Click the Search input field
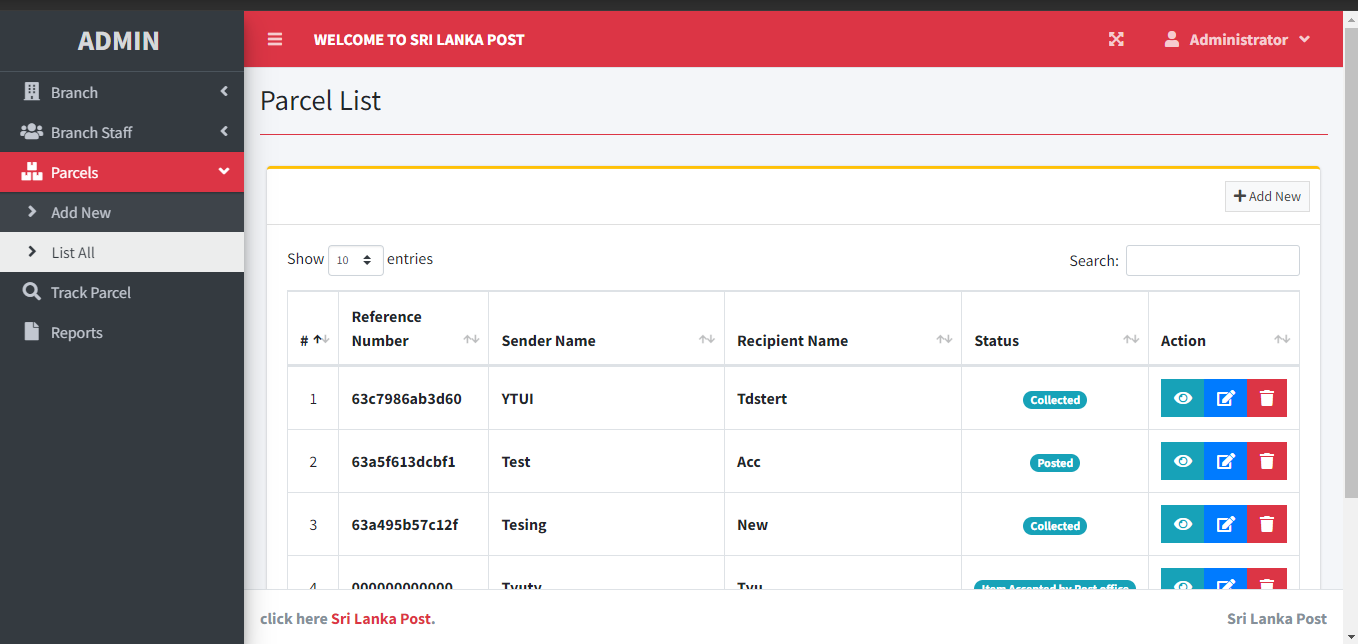This screenshot has width=1358, height=644. click(1212, 260)
